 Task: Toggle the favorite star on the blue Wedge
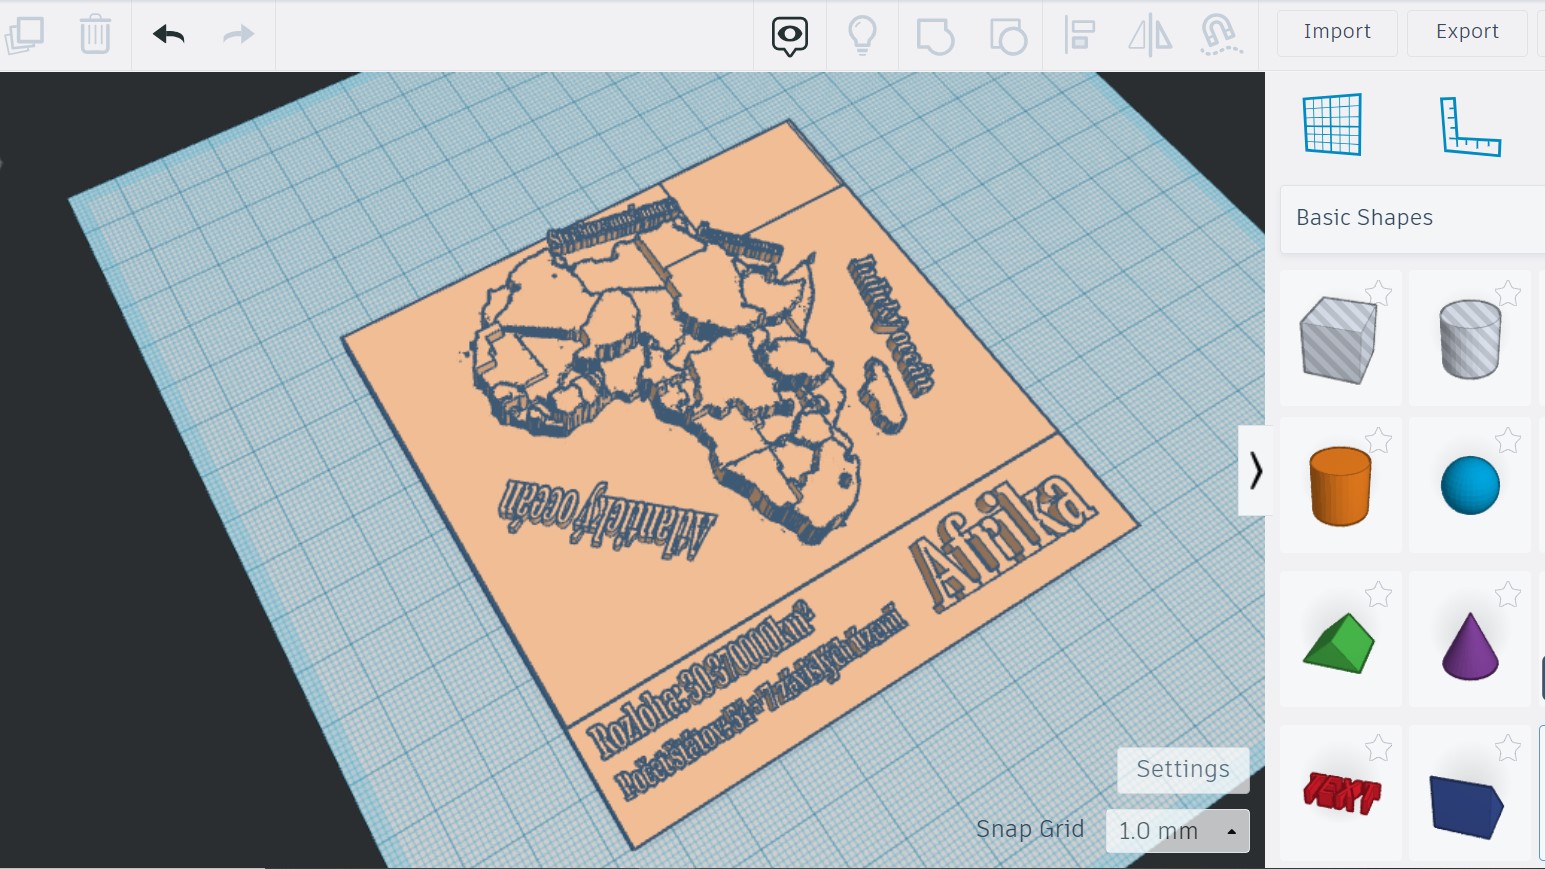1508,747
